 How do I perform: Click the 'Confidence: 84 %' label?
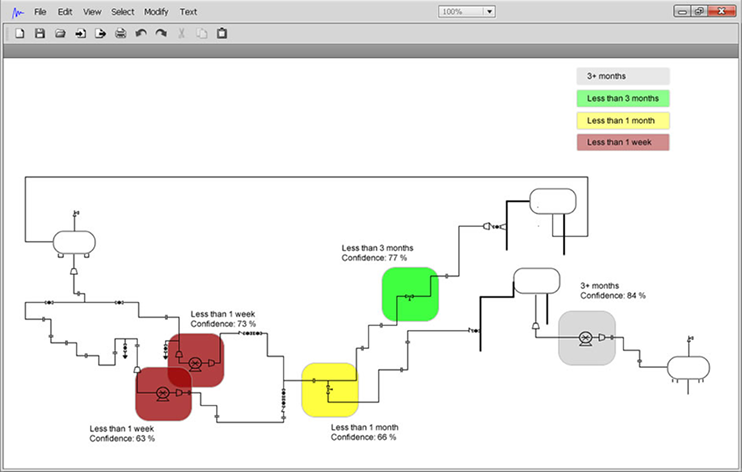point(613,296)
